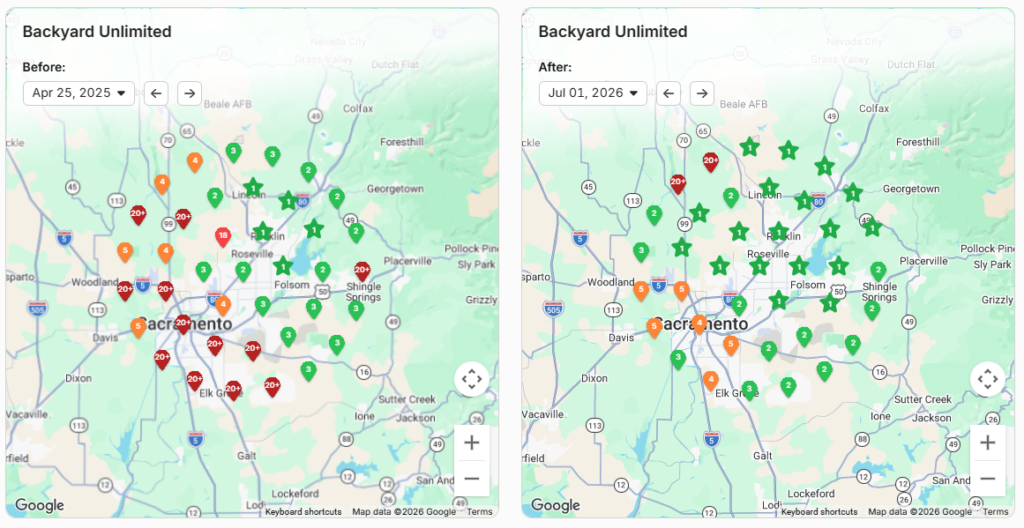
Task: Open the Apr 25, 2025 date dropdown
Action: coord(78,93)
